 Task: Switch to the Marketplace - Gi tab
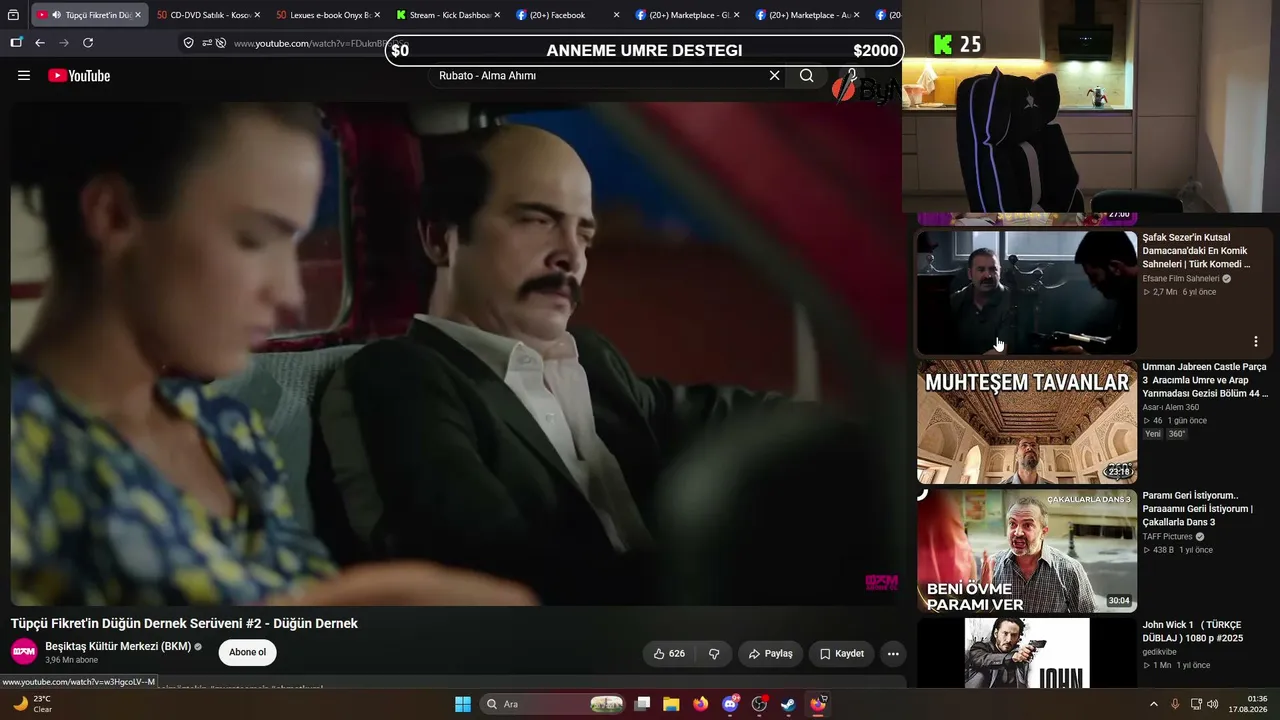coord(688,15)
